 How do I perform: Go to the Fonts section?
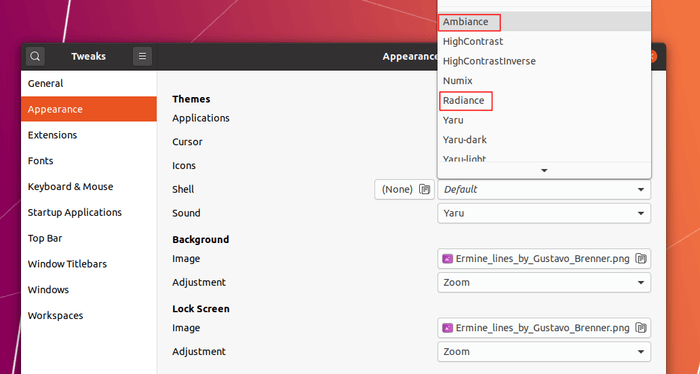(x=89, y=161)
